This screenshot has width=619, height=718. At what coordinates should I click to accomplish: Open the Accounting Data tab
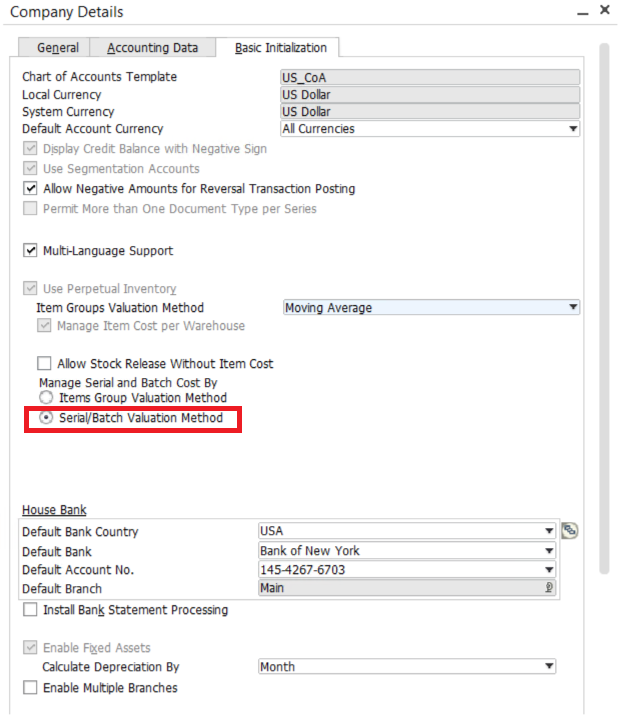152,48
